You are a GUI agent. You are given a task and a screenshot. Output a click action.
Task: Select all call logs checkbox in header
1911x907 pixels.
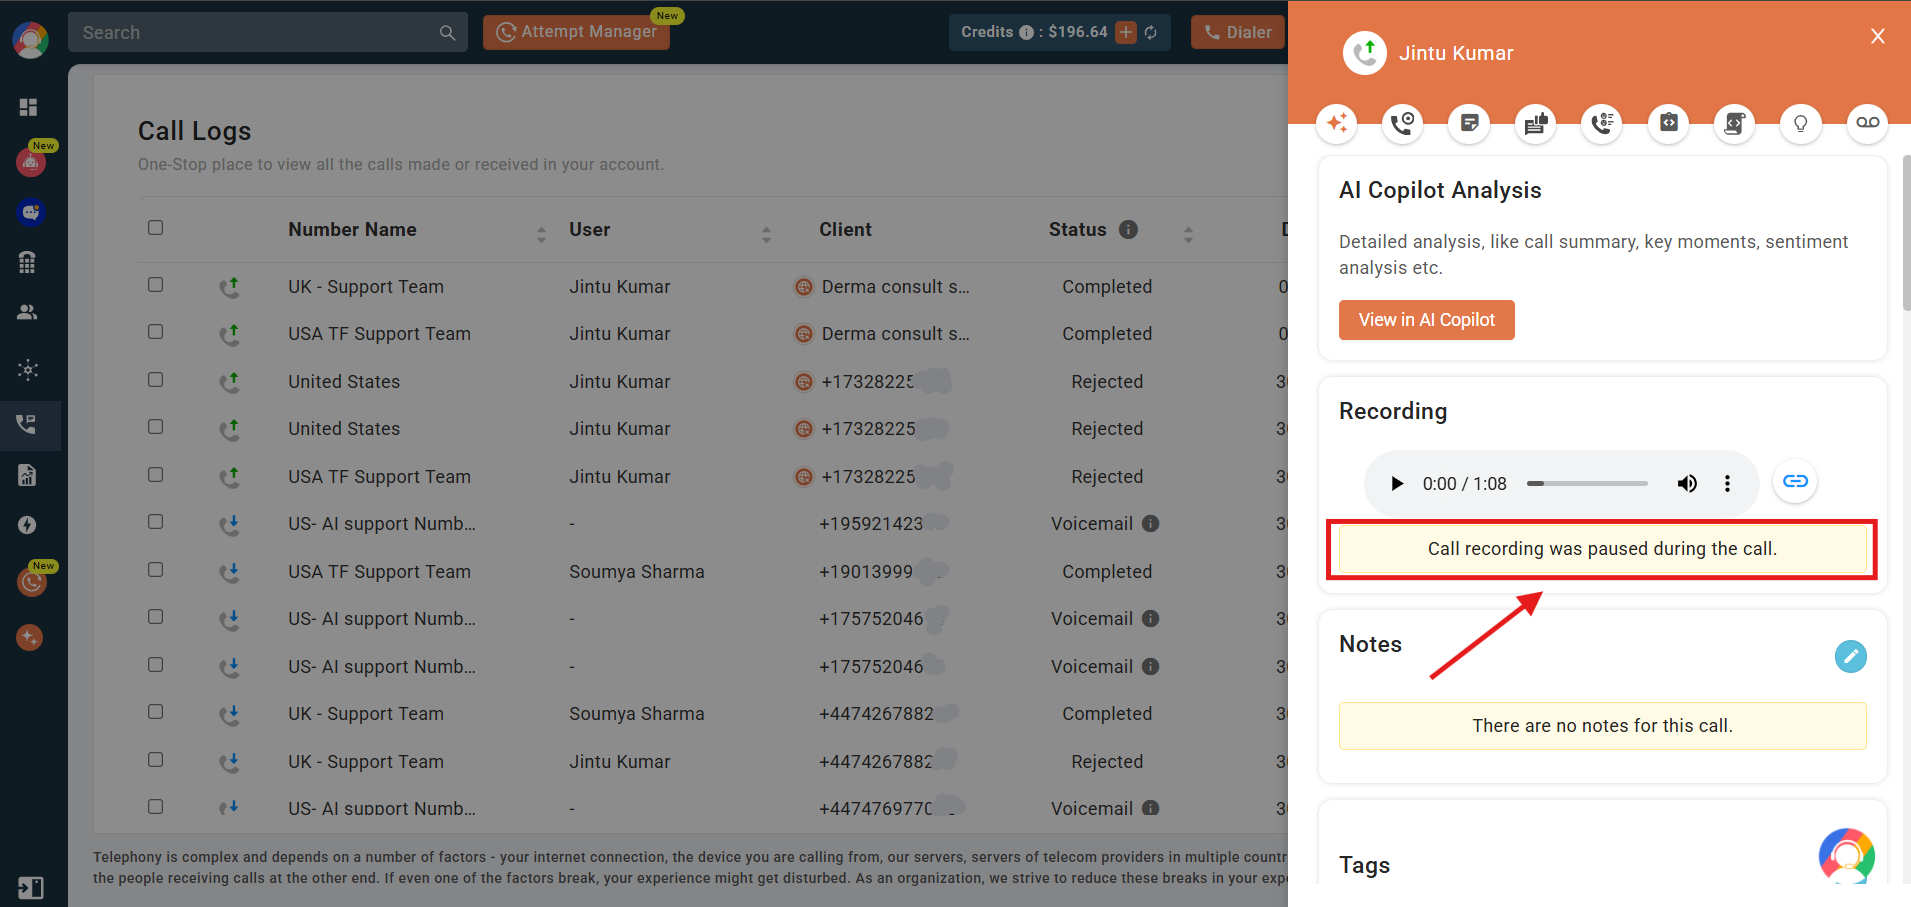[155, 227]
